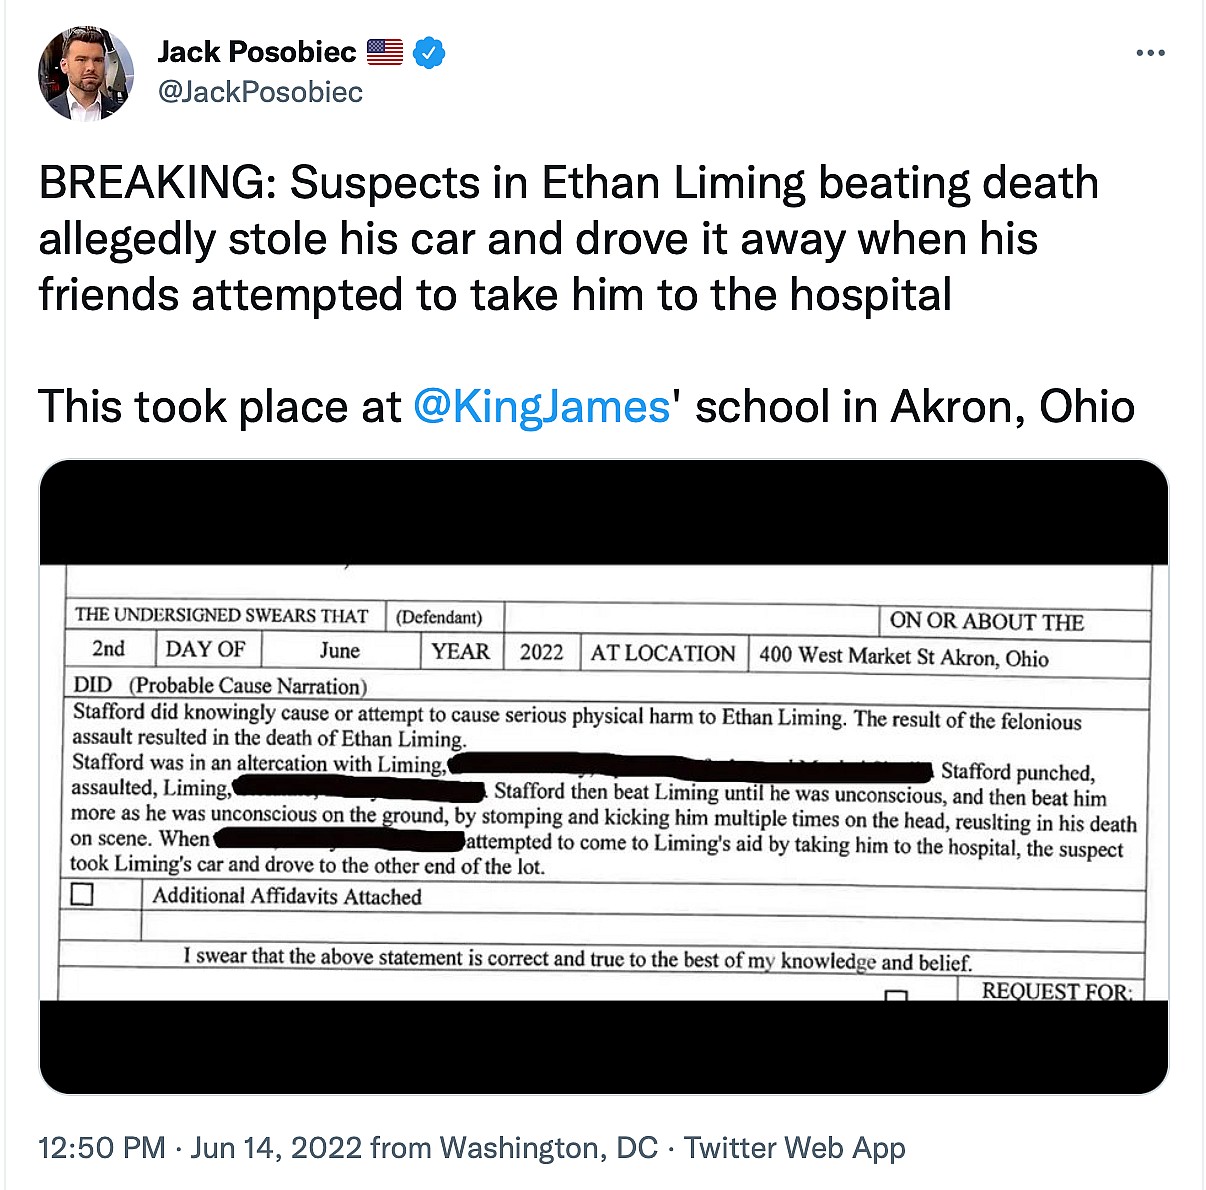Click the @JackPosobiec handle

coord(260,92)
